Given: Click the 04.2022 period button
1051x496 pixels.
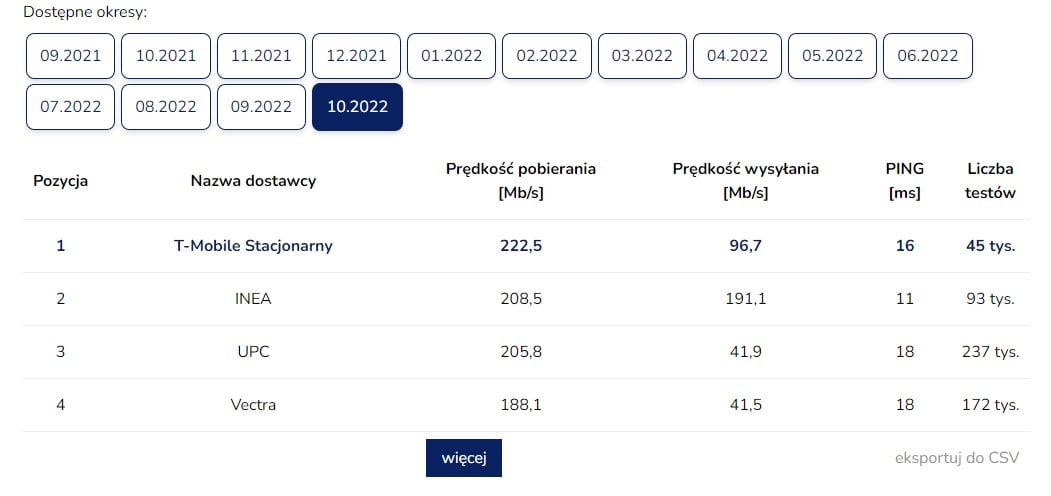Looking at the screenshot, I should (x=738, y=56).
